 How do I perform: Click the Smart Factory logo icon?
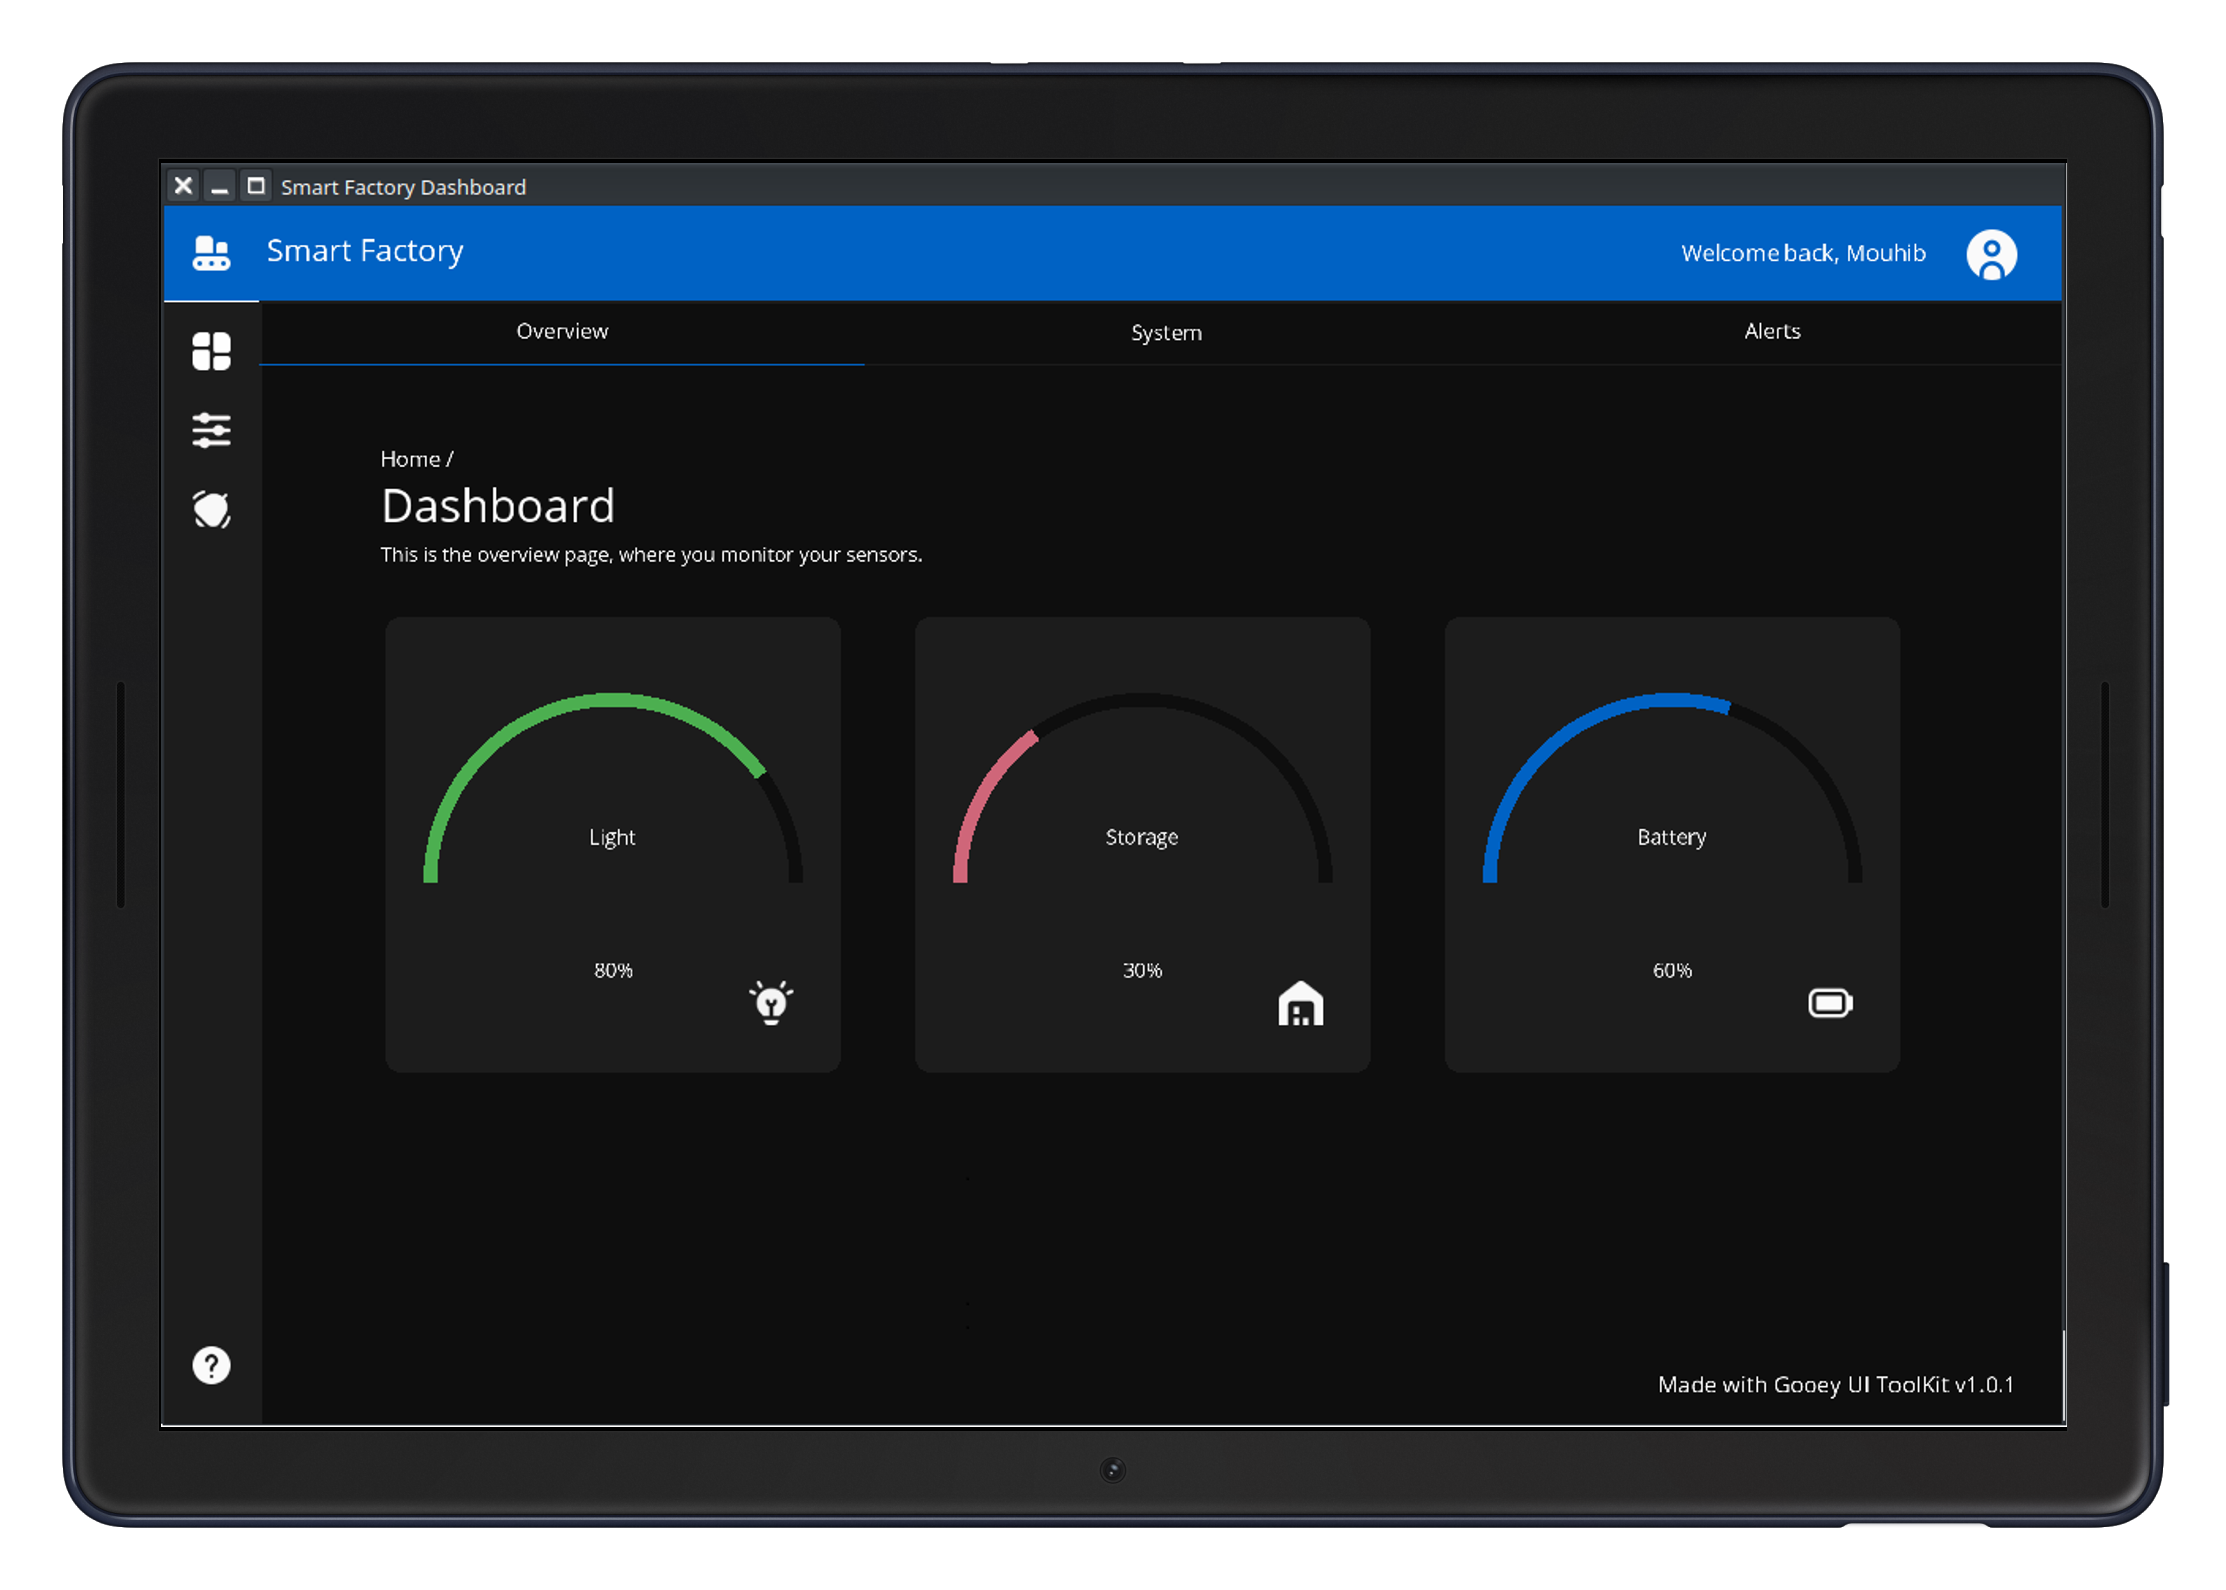211,253
